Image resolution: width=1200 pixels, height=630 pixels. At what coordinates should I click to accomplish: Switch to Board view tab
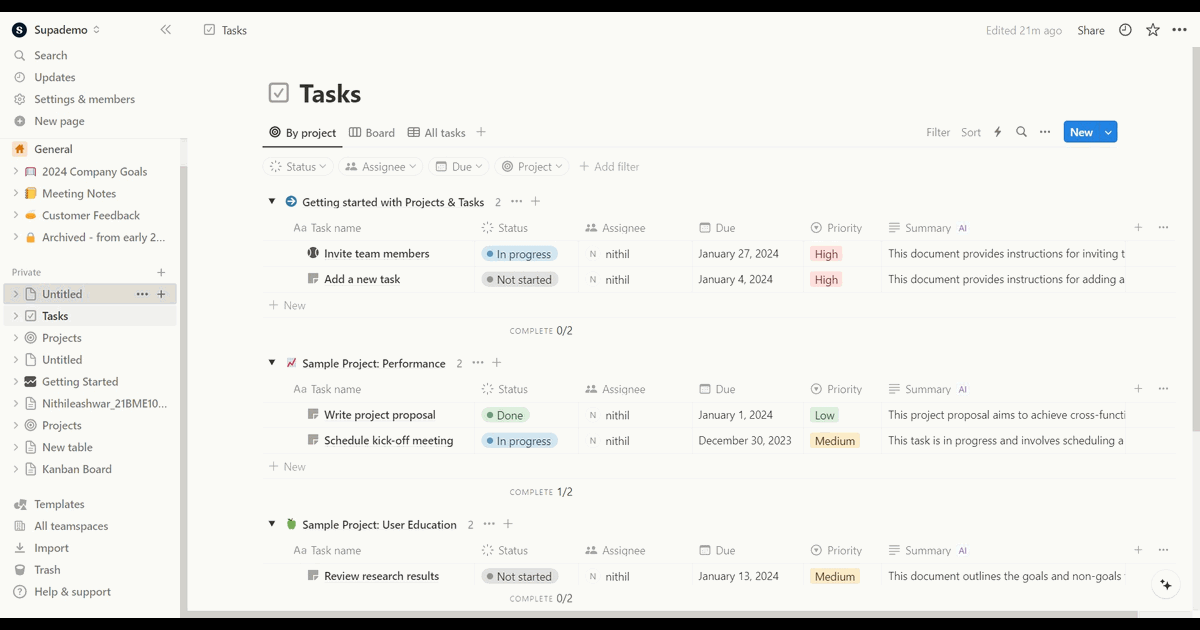tap(372, 133)
